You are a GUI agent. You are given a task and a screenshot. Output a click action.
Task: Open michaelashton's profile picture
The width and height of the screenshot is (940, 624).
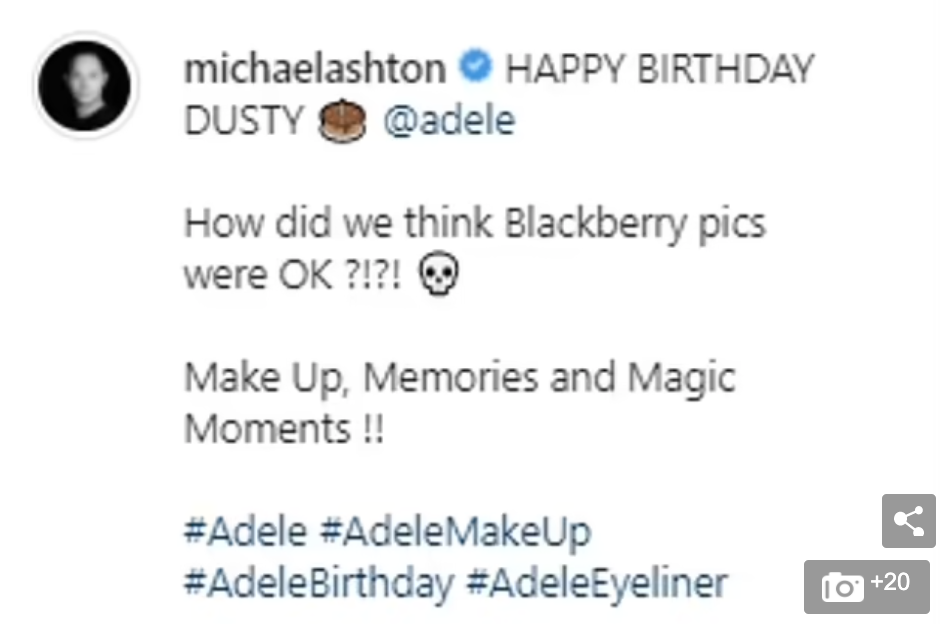coord(85,85)
